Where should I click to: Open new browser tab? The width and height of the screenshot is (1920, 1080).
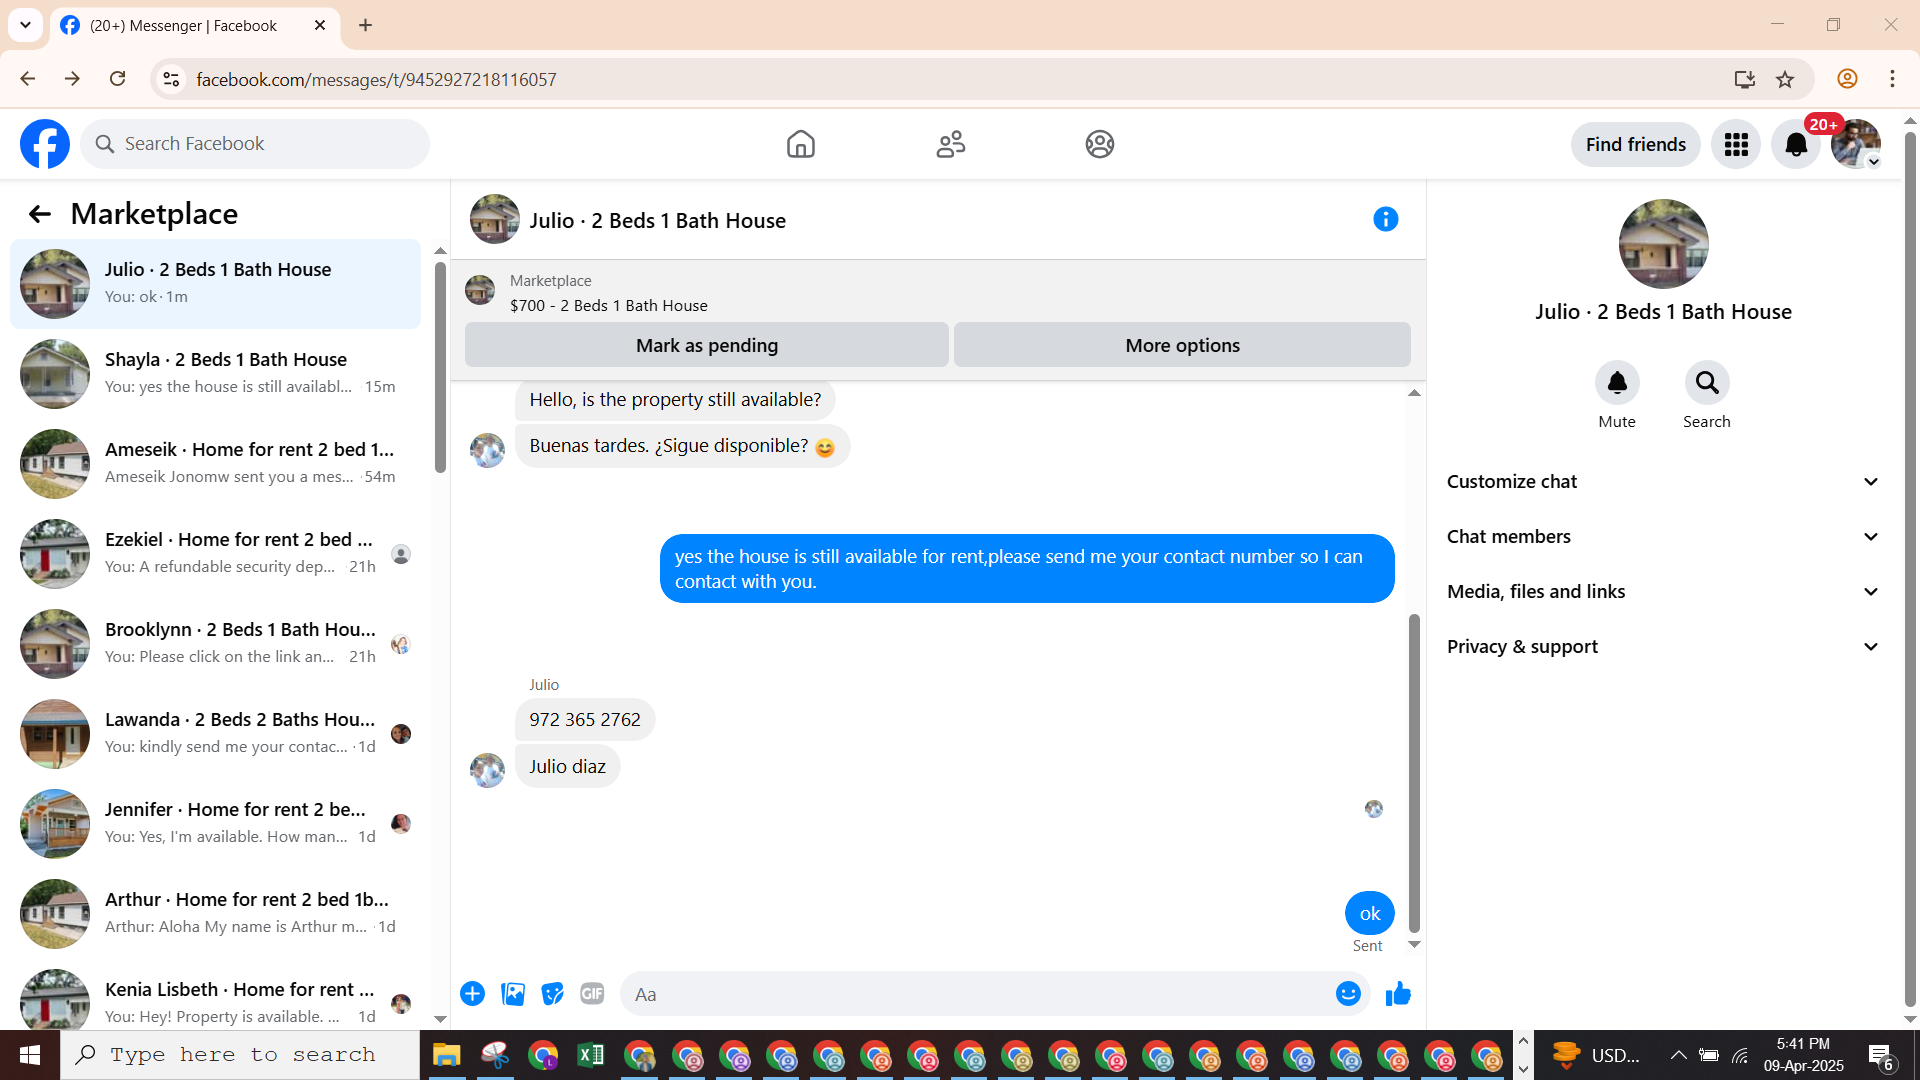pos(365,25)
